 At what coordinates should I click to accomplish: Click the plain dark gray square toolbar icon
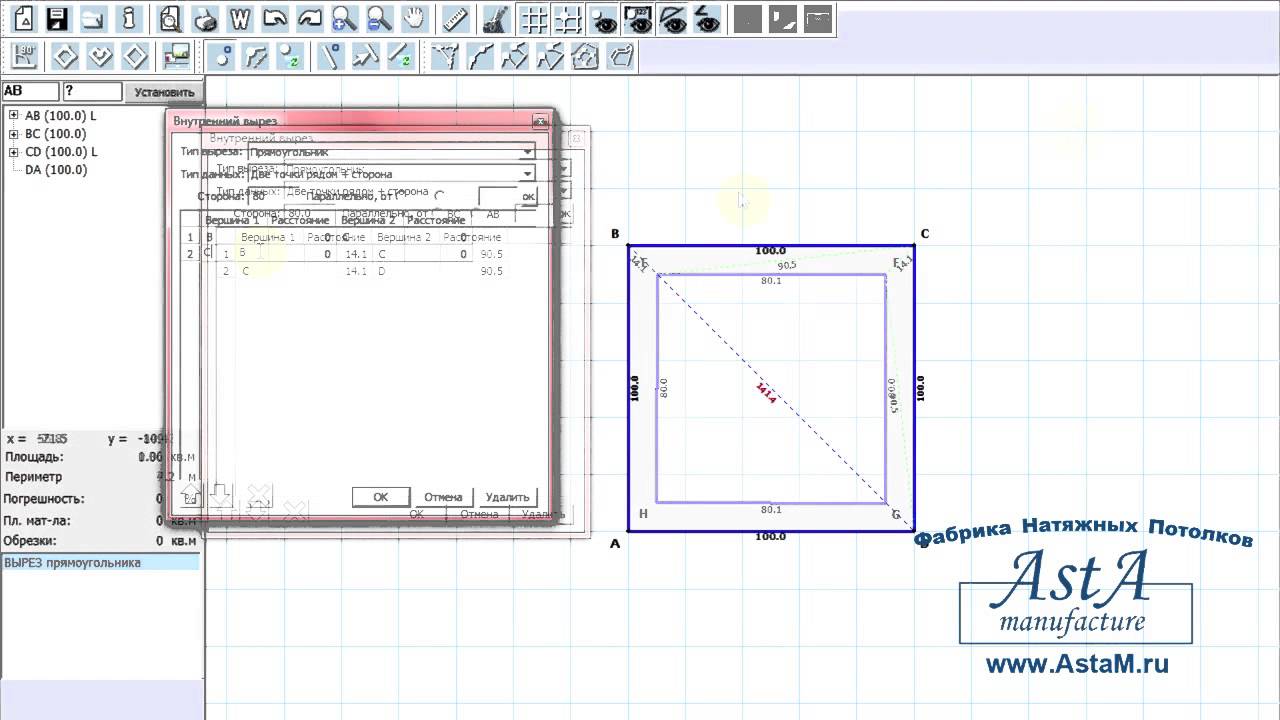tap(746, 18)
